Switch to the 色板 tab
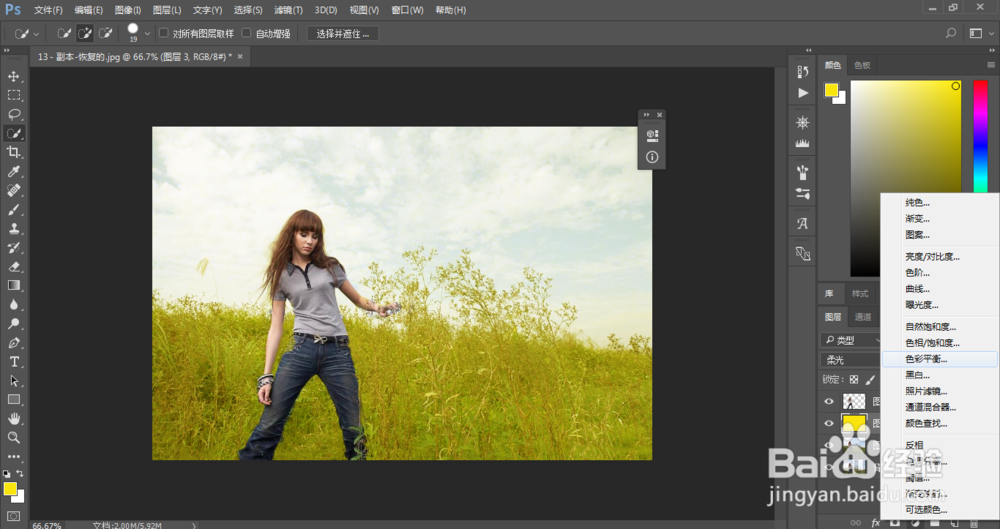 862,65
